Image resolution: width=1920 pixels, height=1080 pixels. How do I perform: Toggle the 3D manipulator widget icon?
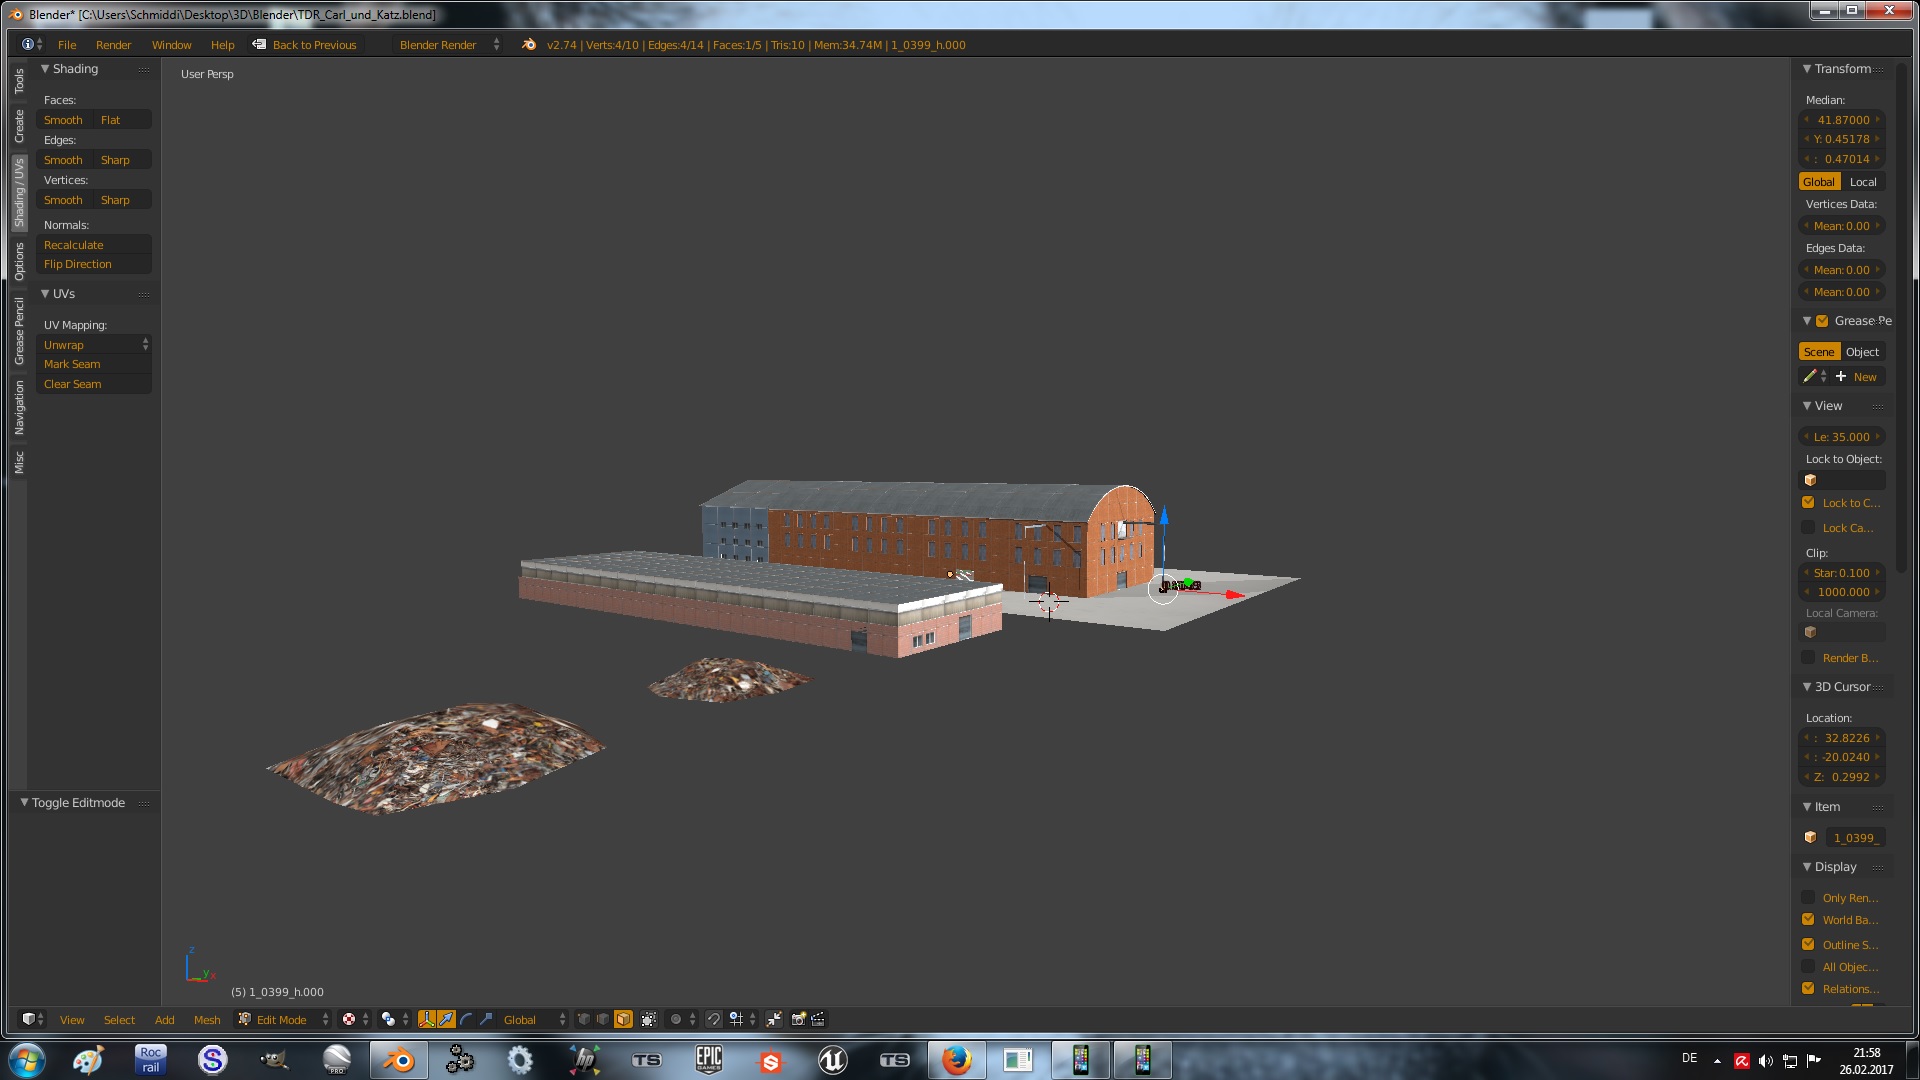pyautogui.click(x=427, y=1019)
